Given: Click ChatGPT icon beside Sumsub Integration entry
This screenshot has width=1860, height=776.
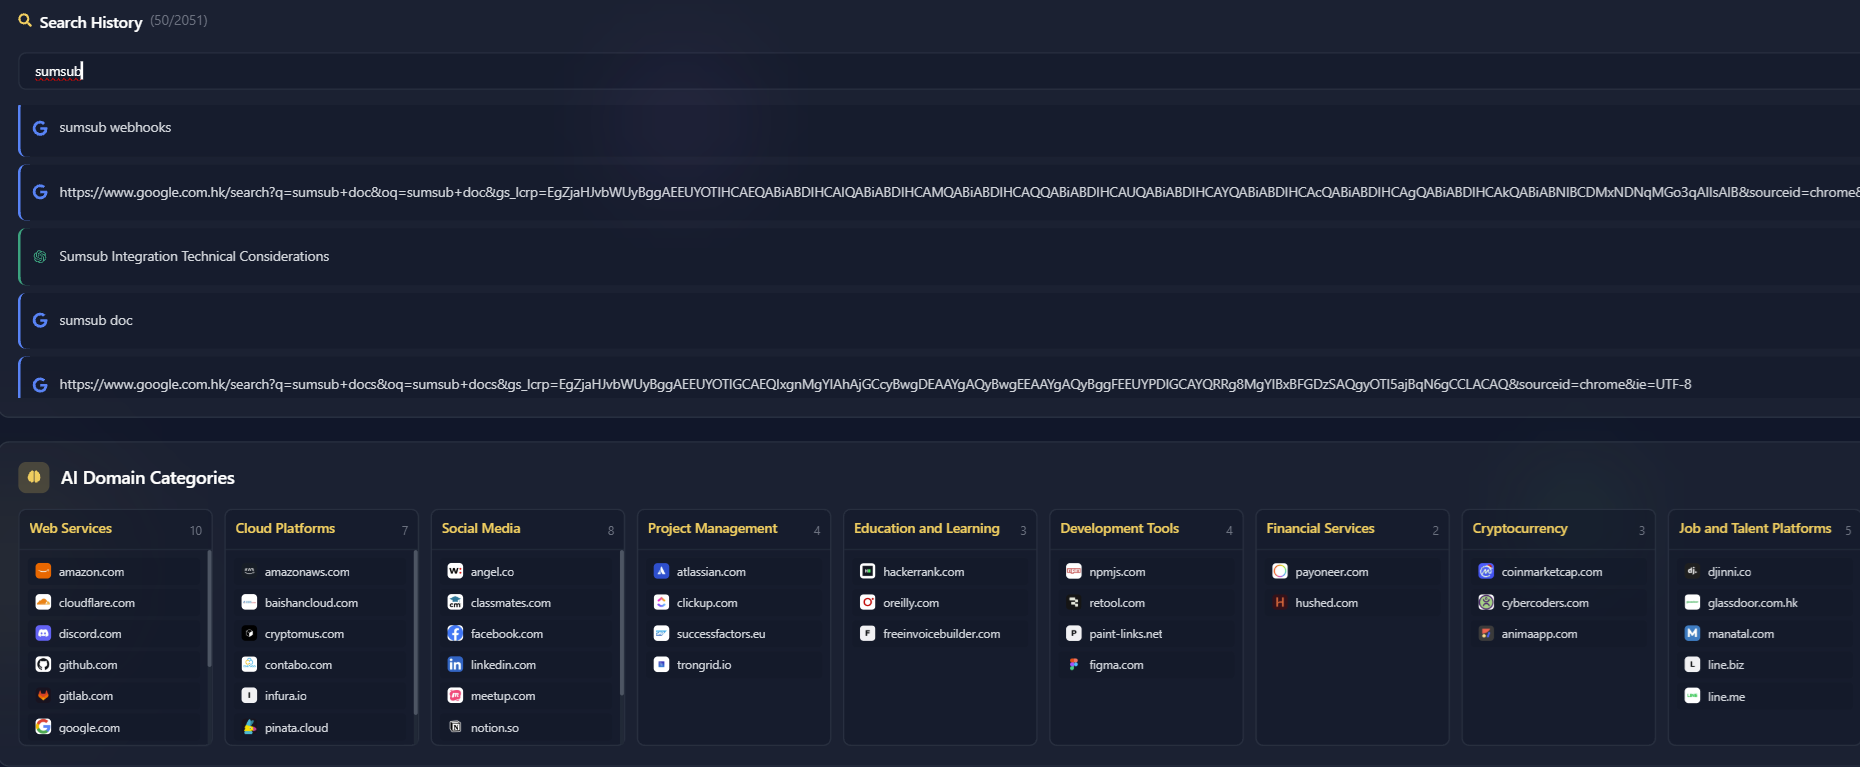Looking at the screenshot, I should click(40, 257).
